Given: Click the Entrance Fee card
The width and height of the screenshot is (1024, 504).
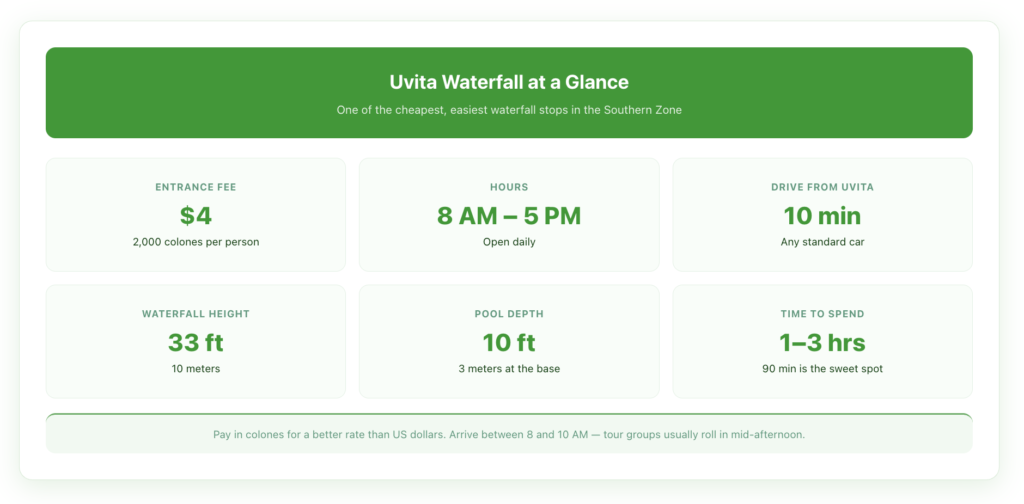Looking at the screenshot, I should (x=196, y=214).
